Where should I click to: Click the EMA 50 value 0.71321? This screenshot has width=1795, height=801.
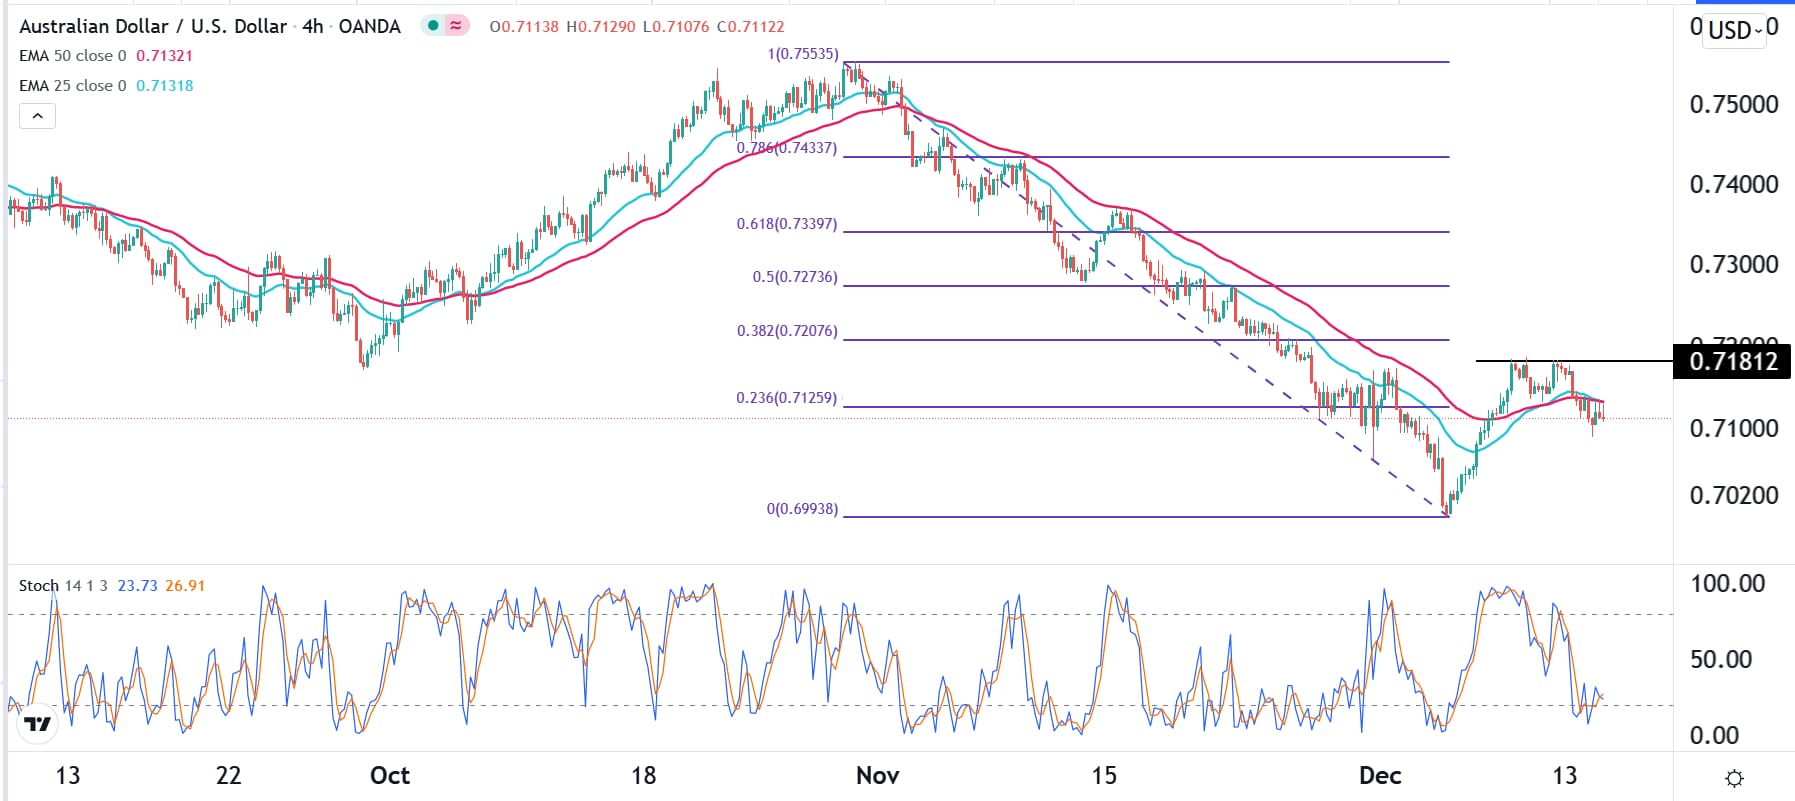164,56
